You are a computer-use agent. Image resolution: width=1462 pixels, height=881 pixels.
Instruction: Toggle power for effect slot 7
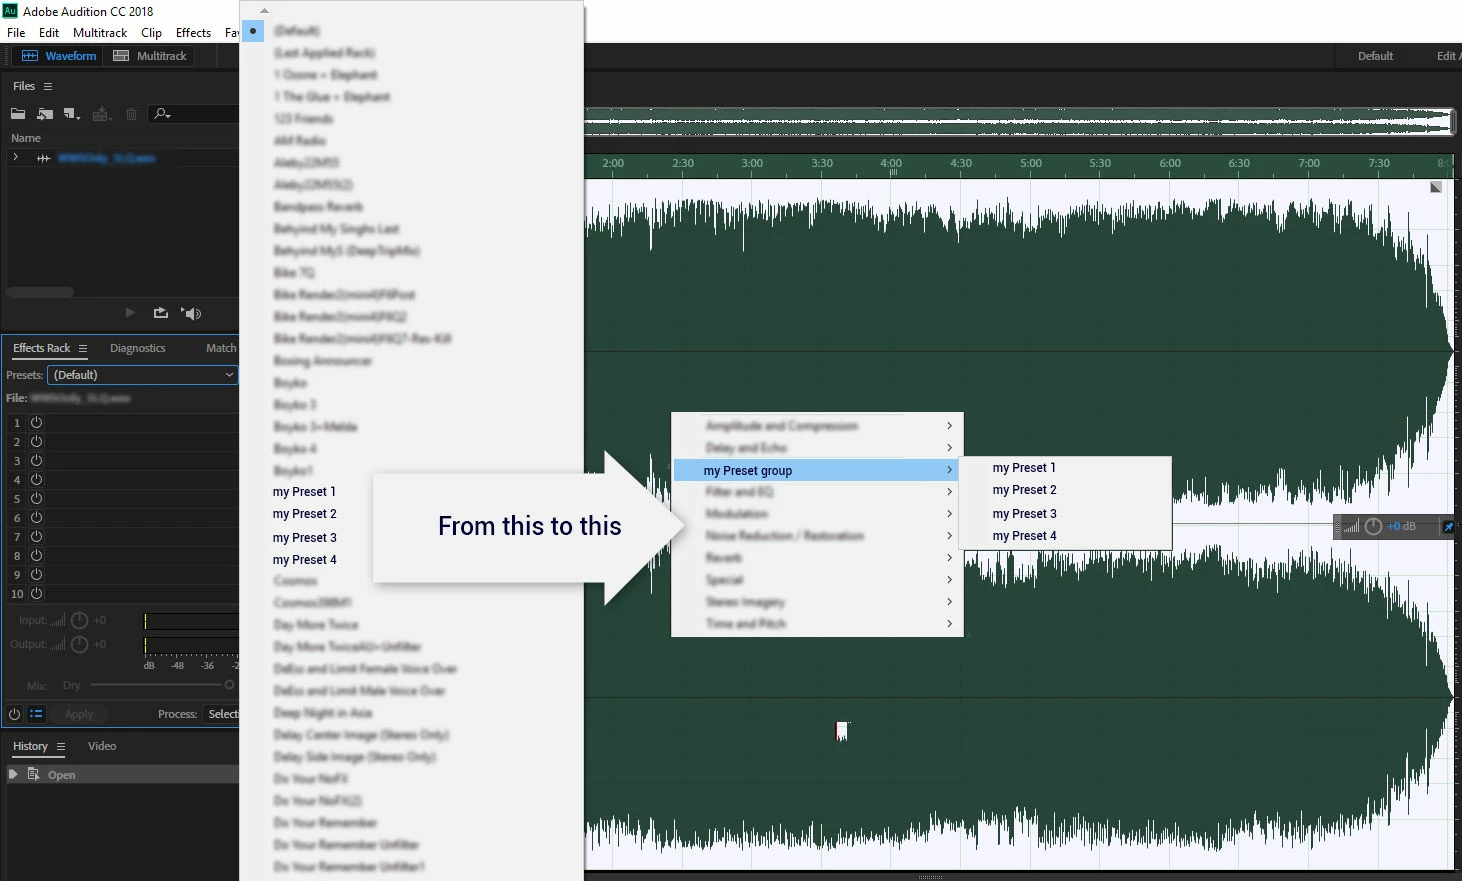36,537
